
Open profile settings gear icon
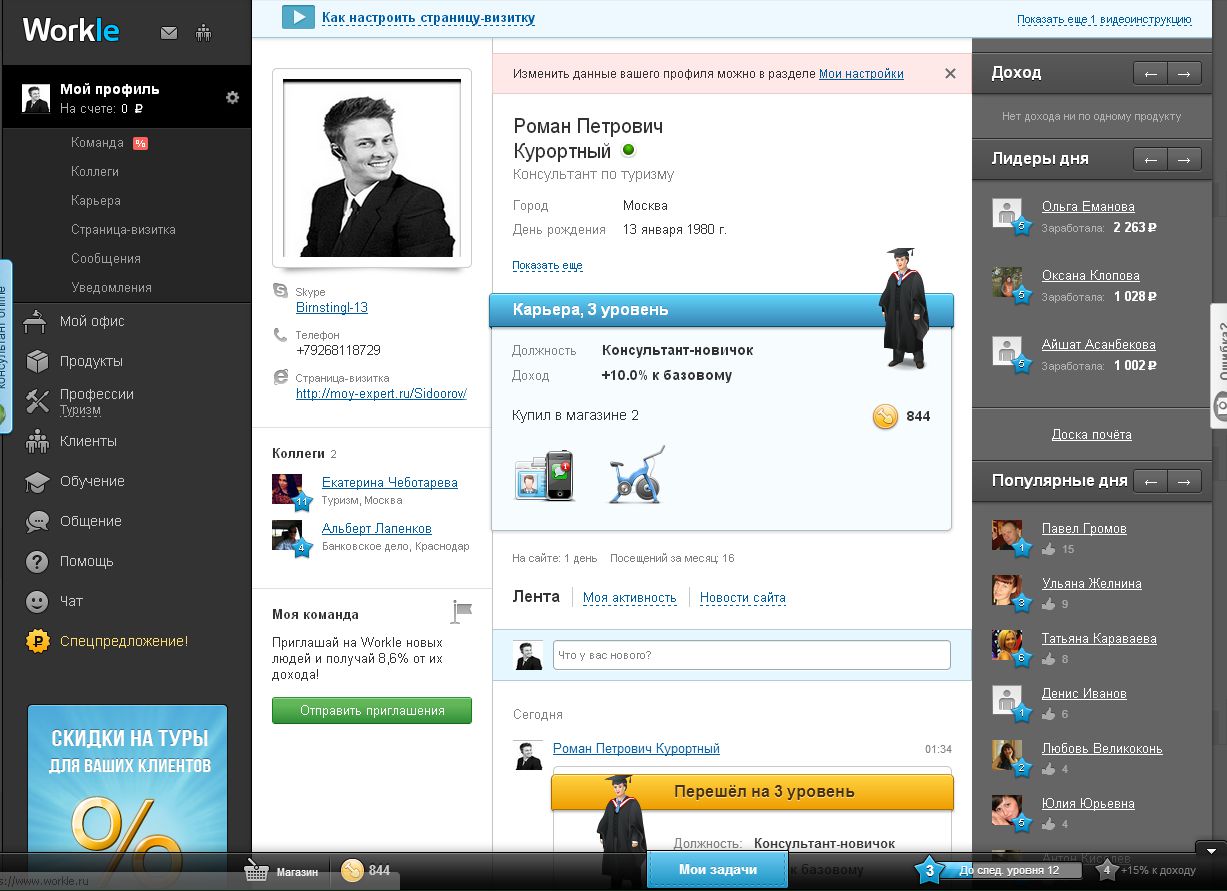(x=232, y=97)
